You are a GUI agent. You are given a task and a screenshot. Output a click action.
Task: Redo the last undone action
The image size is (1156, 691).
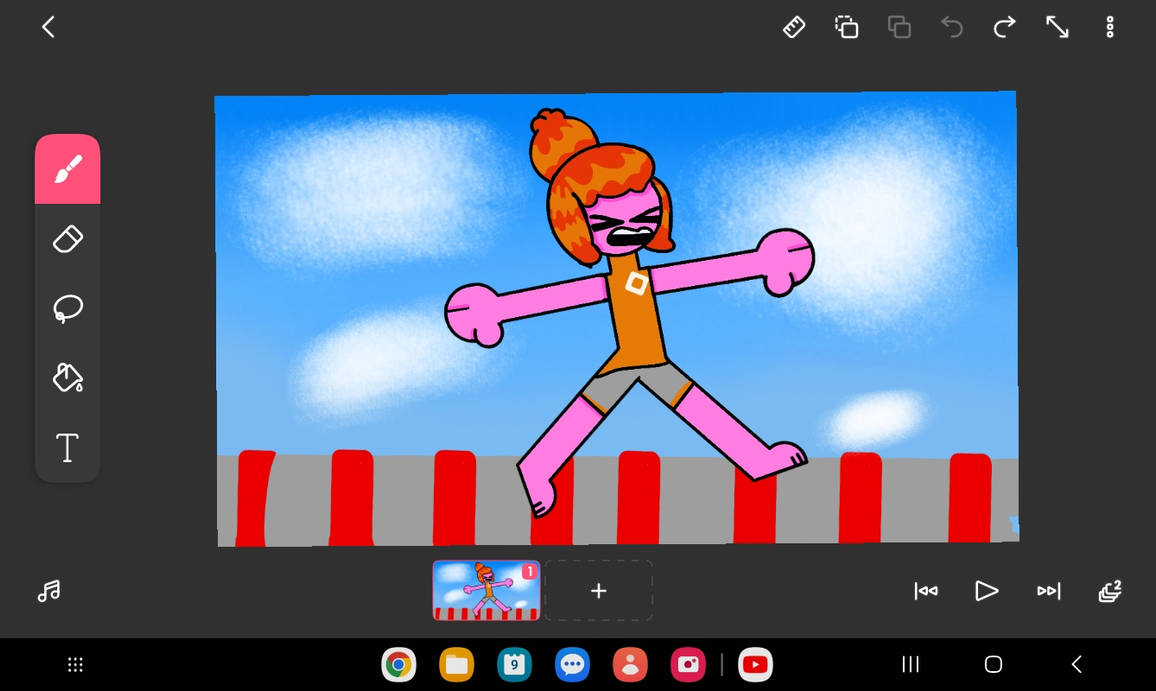[1004, 27]
